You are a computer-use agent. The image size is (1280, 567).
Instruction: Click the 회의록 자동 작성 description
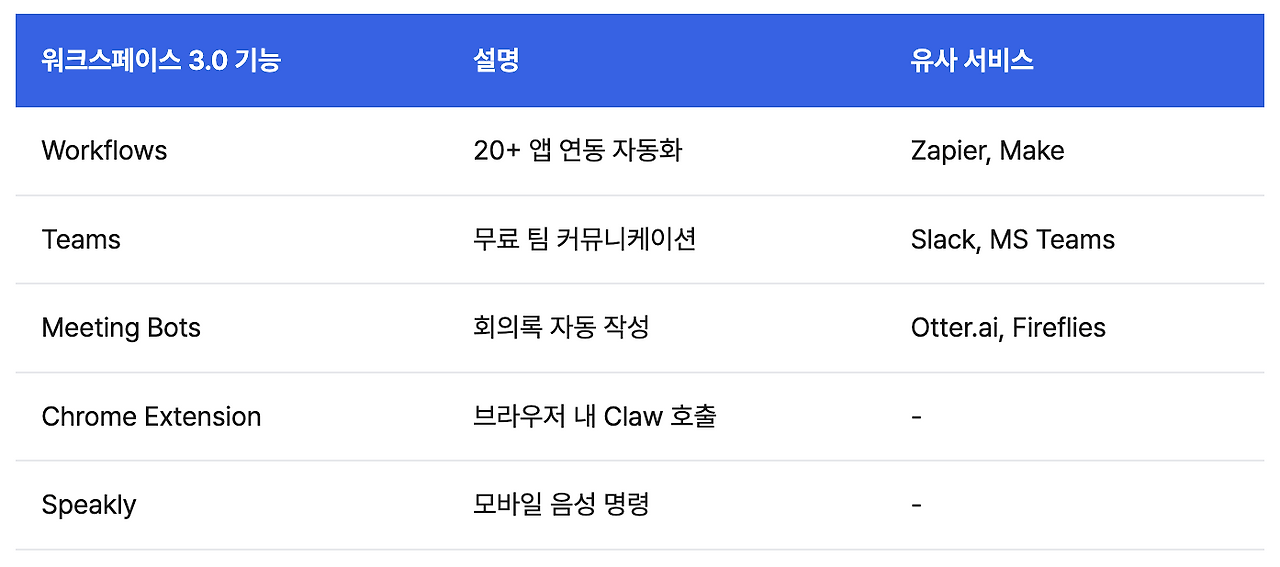[x=561, y=328]
